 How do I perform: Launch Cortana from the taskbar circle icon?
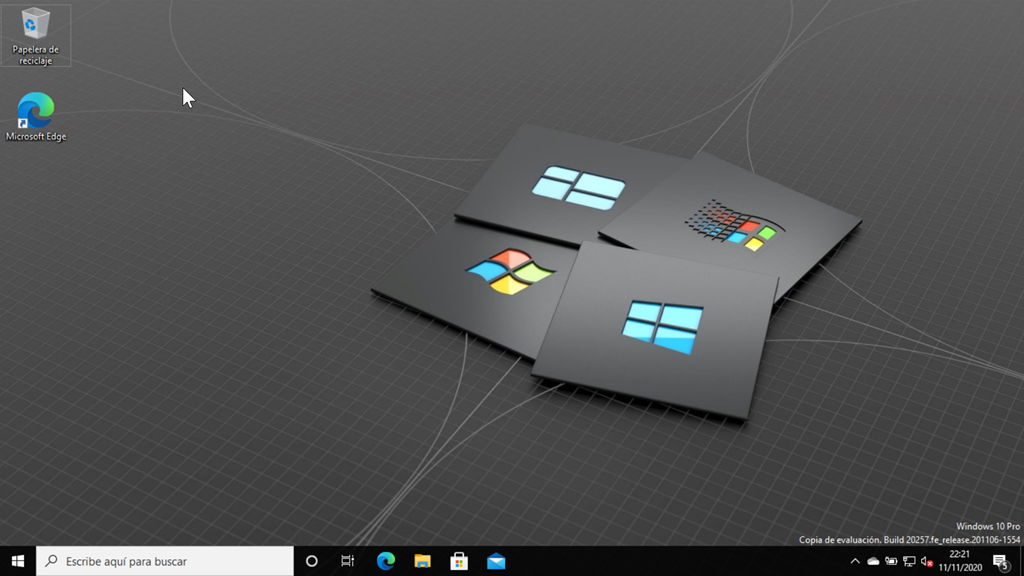311,561
